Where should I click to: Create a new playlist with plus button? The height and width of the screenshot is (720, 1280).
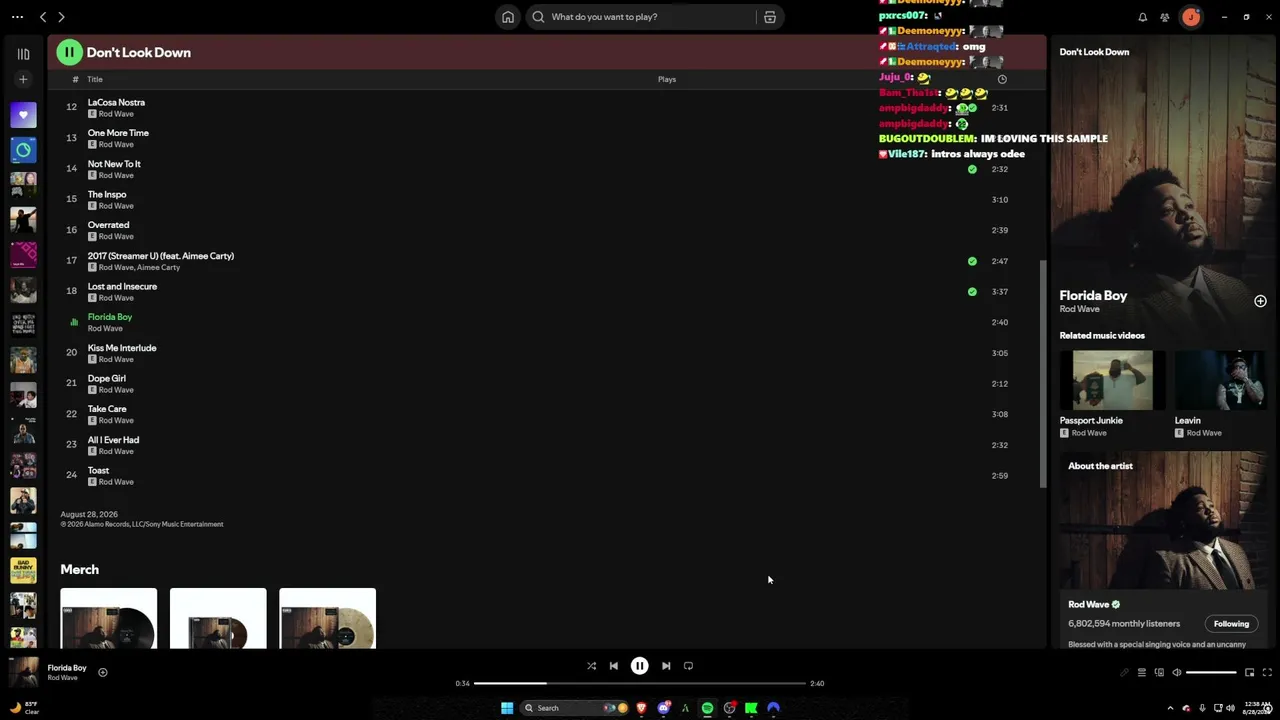24,79
